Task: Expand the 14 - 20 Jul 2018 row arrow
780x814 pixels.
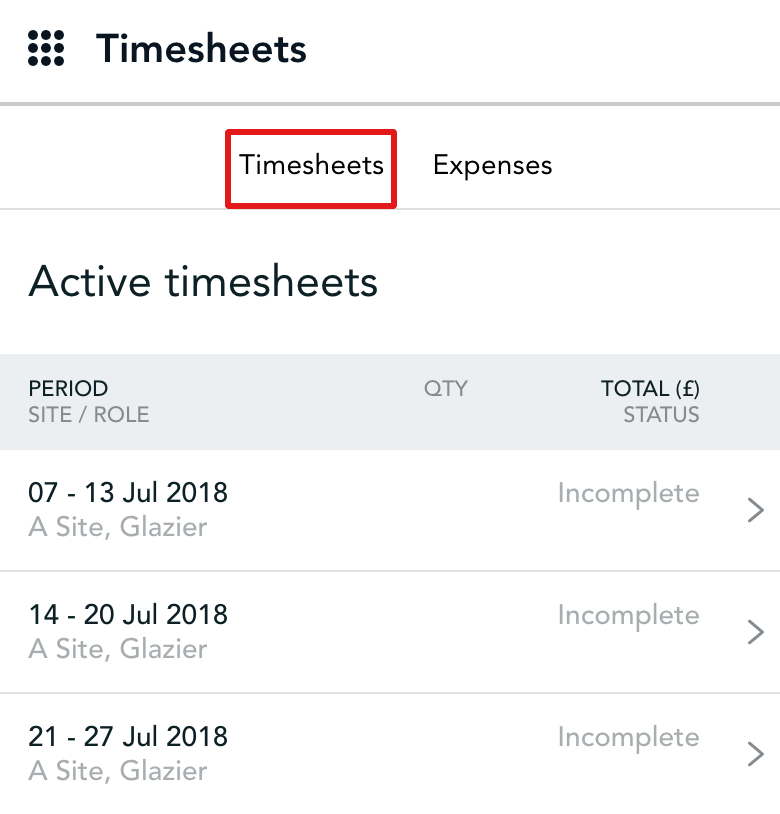Action: [x=757, y=632]
